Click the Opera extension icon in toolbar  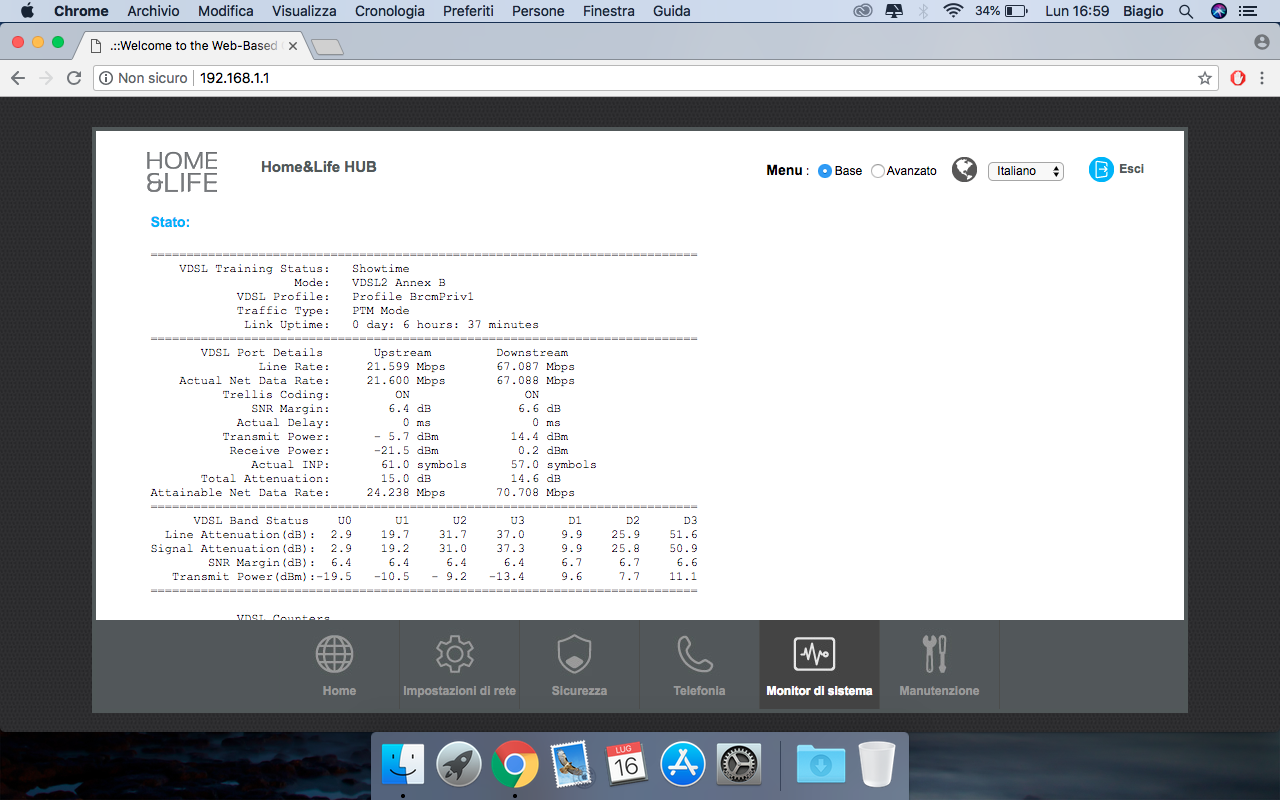(1237, 78)
